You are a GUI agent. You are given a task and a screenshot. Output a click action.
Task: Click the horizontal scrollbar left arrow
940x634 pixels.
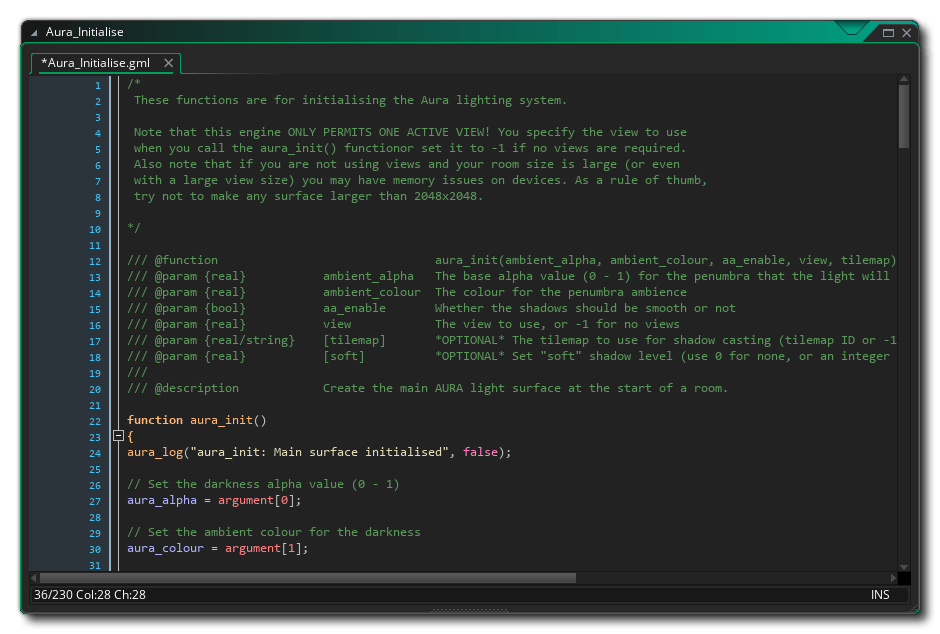click(34, 578)
